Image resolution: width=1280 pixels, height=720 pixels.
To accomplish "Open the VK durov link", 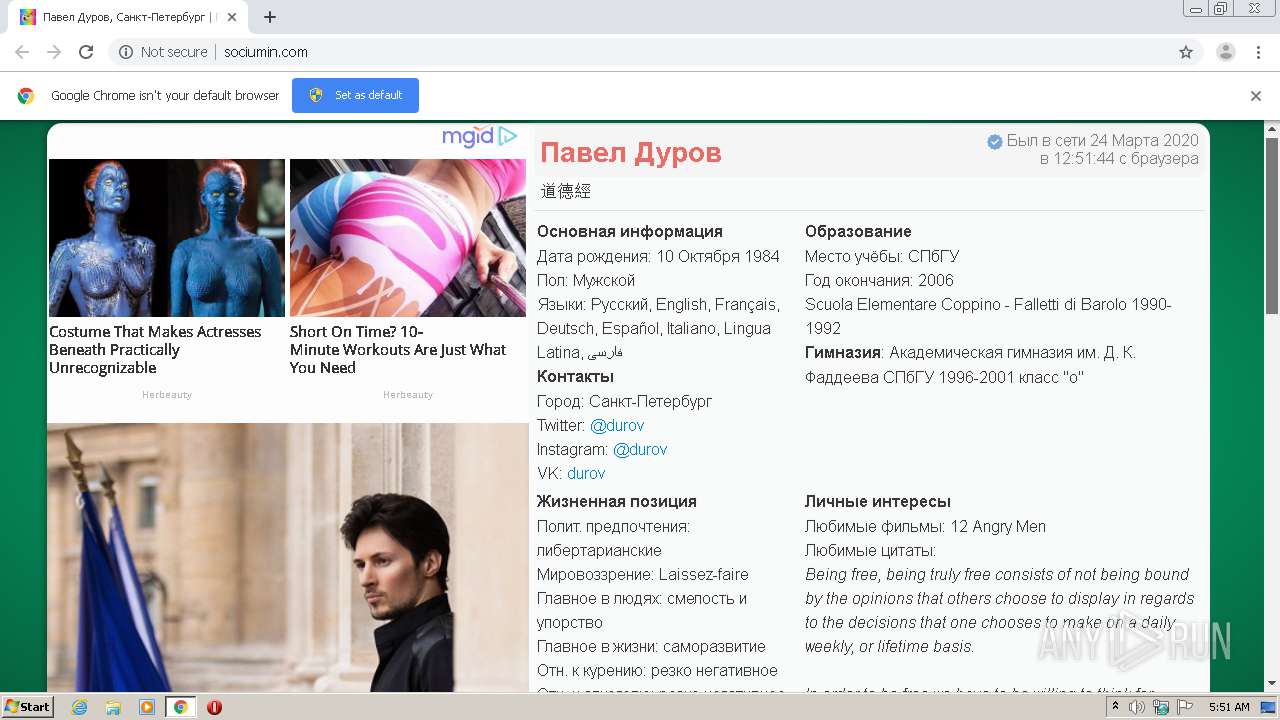I will coord(586,473).
